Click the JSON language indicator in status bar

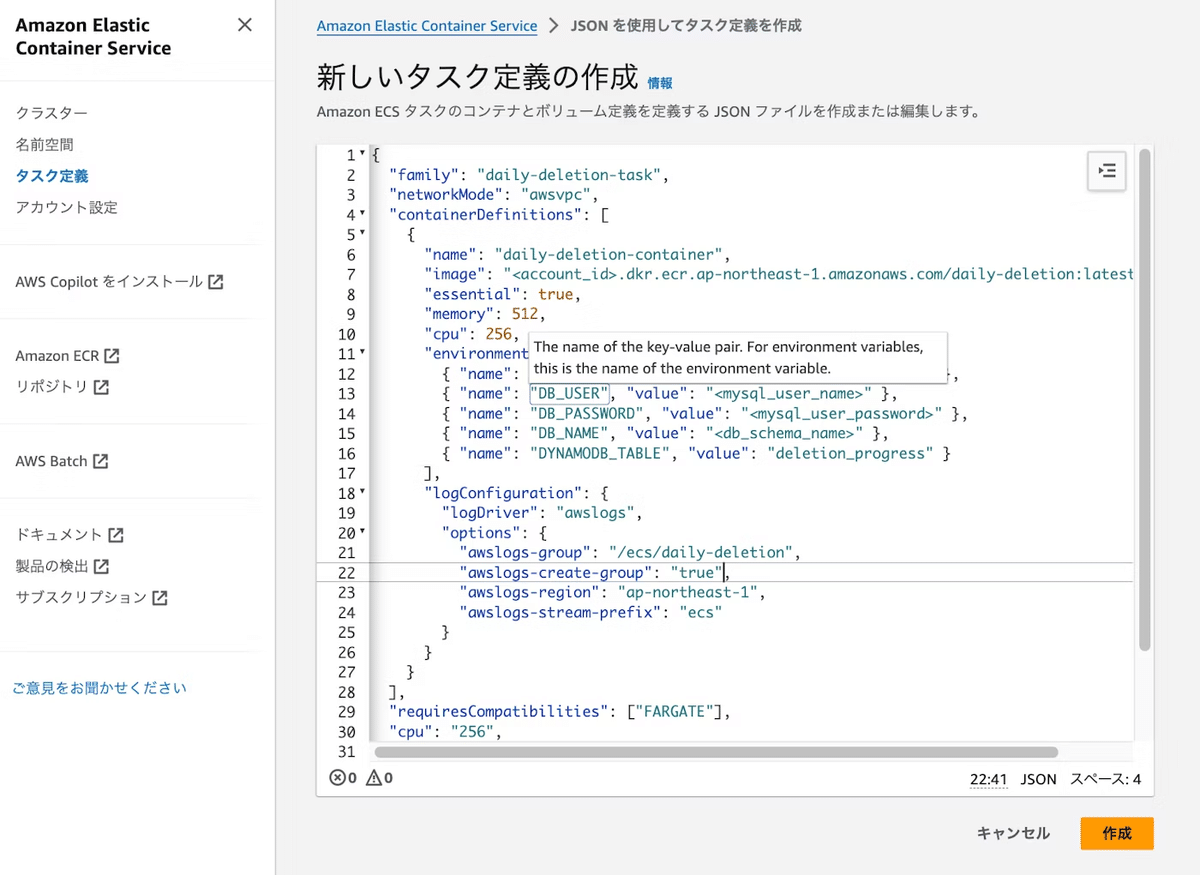click(1039, 779)
